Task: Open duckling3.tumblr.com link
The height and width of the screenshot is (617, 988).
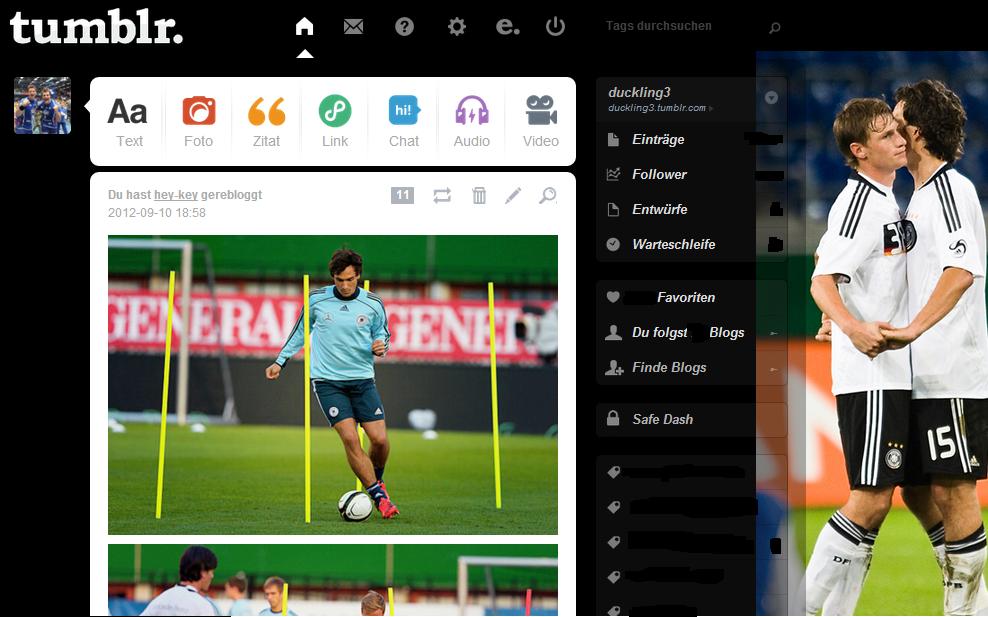Action: tap(657, 108)
